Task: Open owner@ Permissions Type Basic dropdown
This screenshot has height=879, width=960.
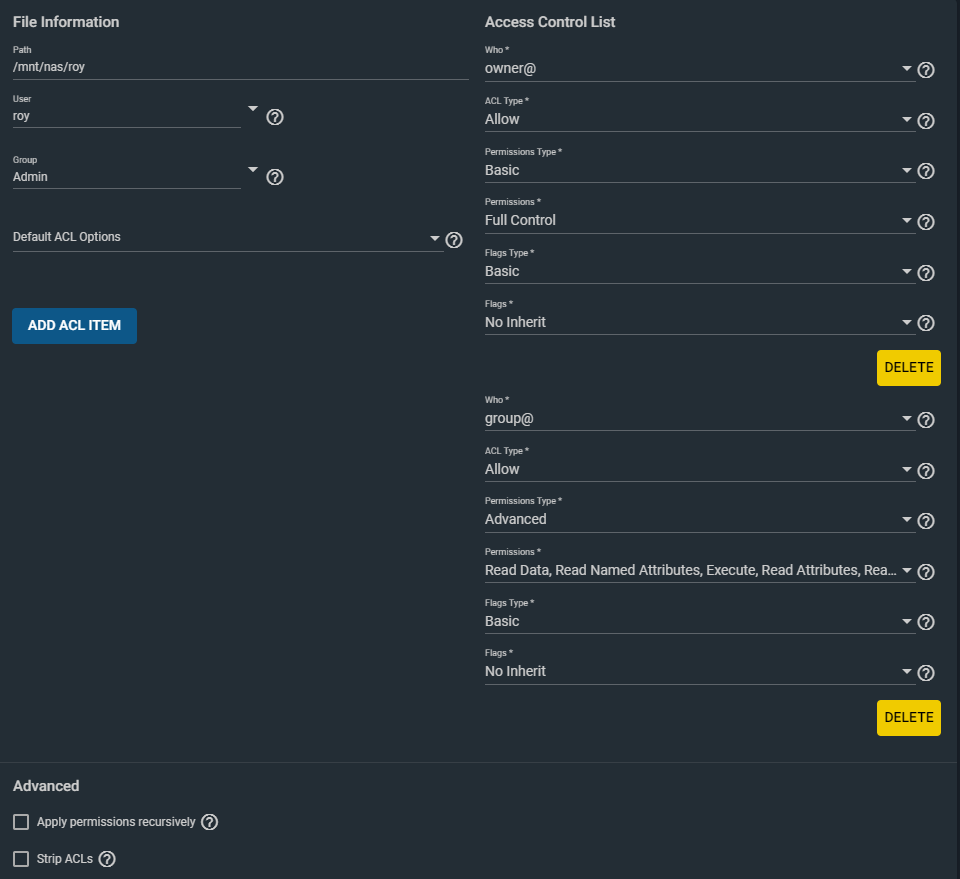Action: (x=699, y=170)
